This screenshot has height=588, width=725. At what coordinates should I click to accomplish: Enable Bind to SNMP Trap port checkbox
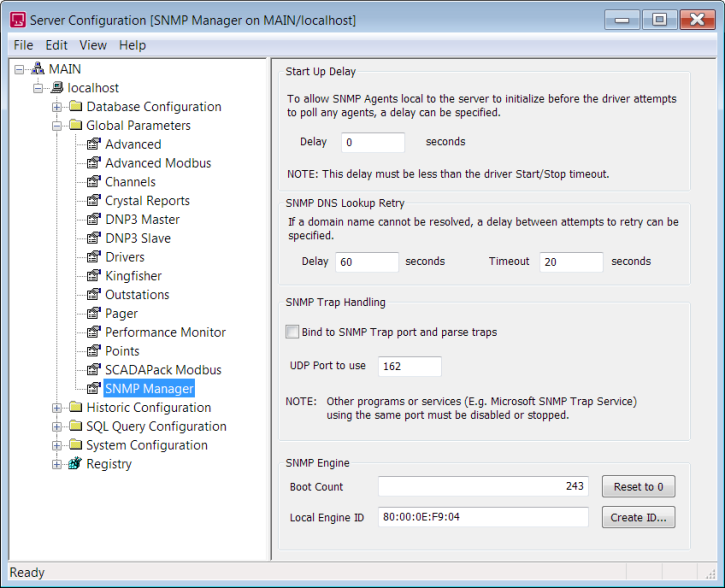tap(292, 332)
